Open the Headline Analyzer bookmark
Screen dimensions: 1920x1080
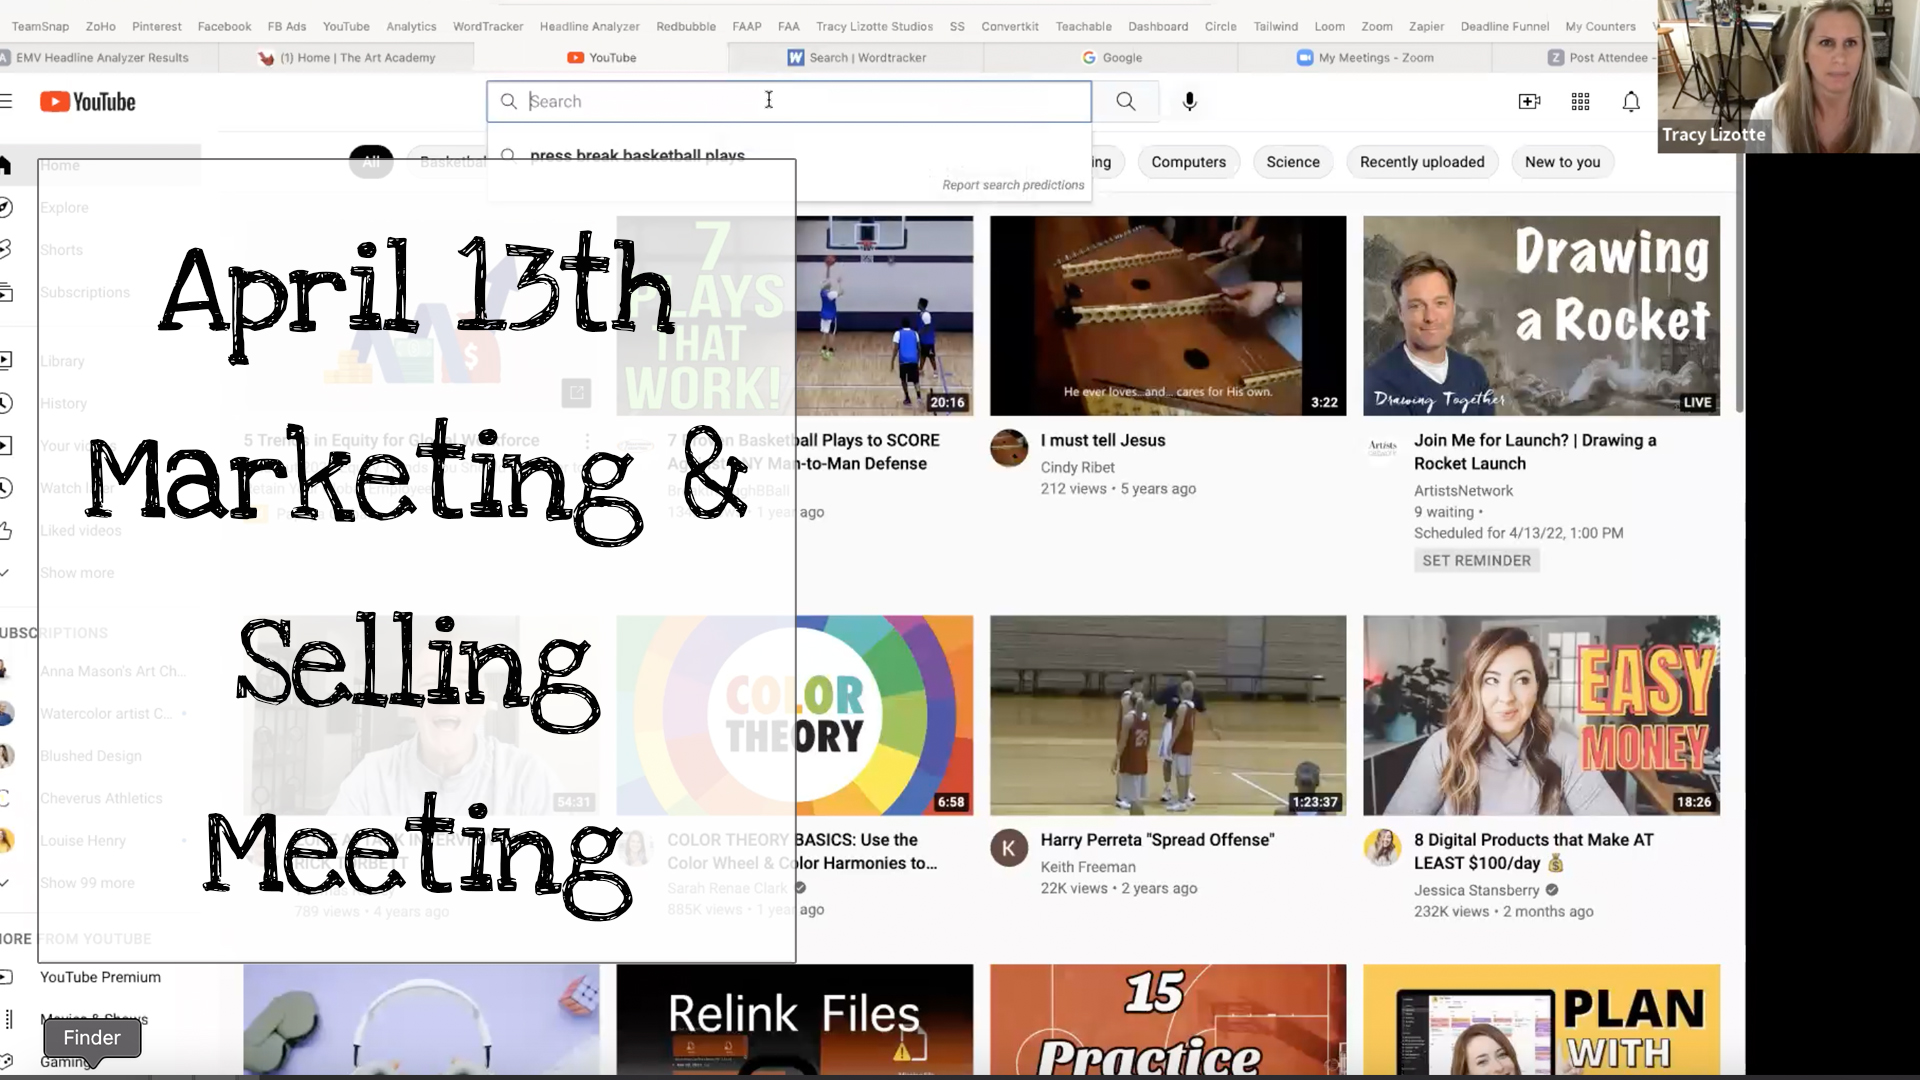[x=589, y=26]
